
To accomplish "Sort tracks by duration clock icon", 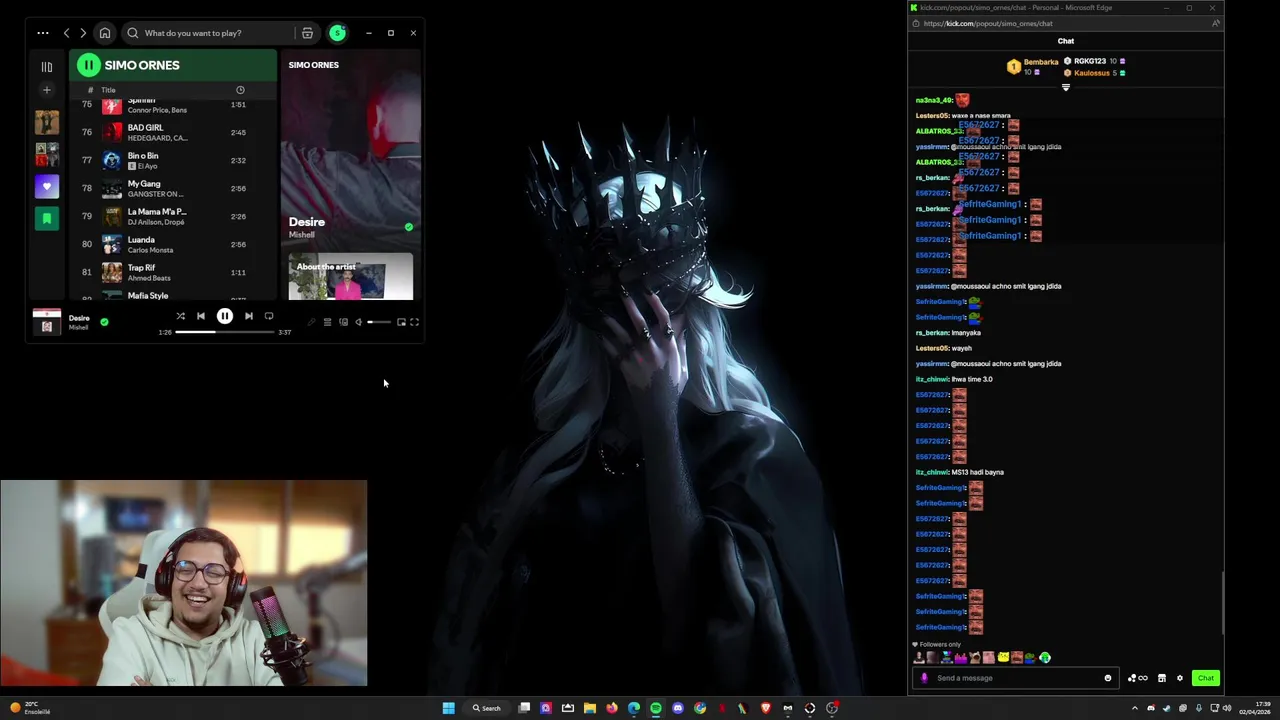I will click(x=240, y=90).
